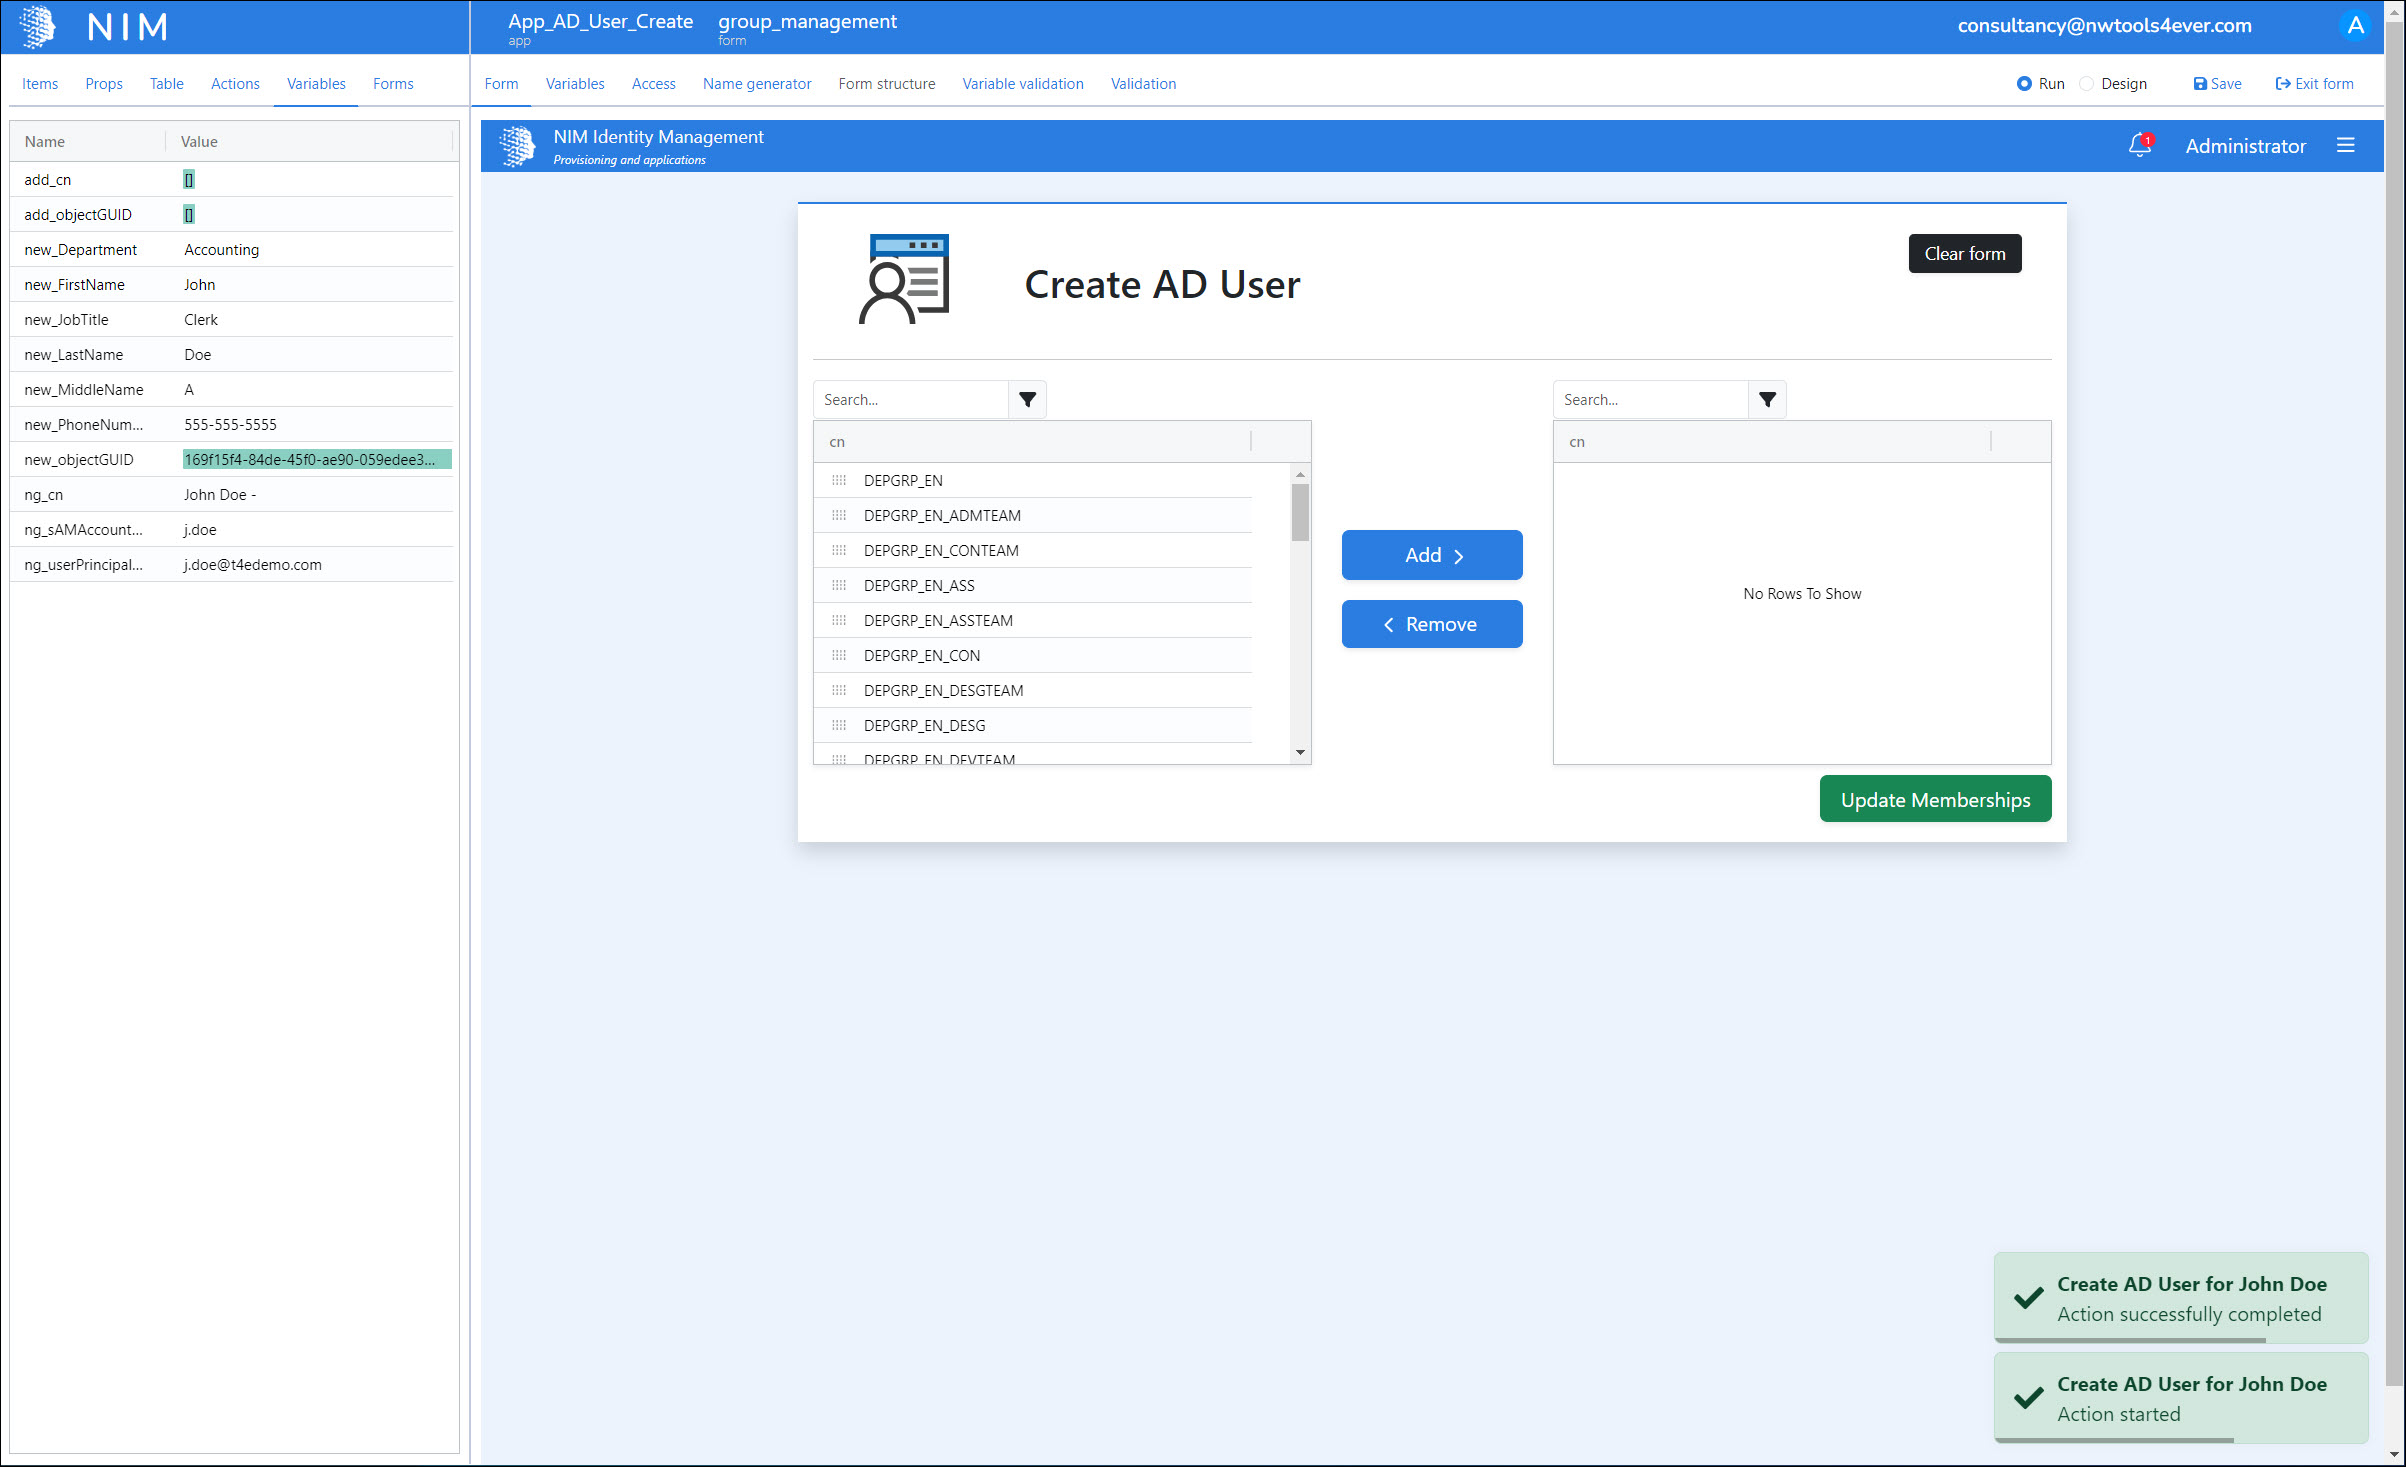Click the left group list filter icon
Image resolution: width=2406 pixels, height=1467 pixels.
1027,400
